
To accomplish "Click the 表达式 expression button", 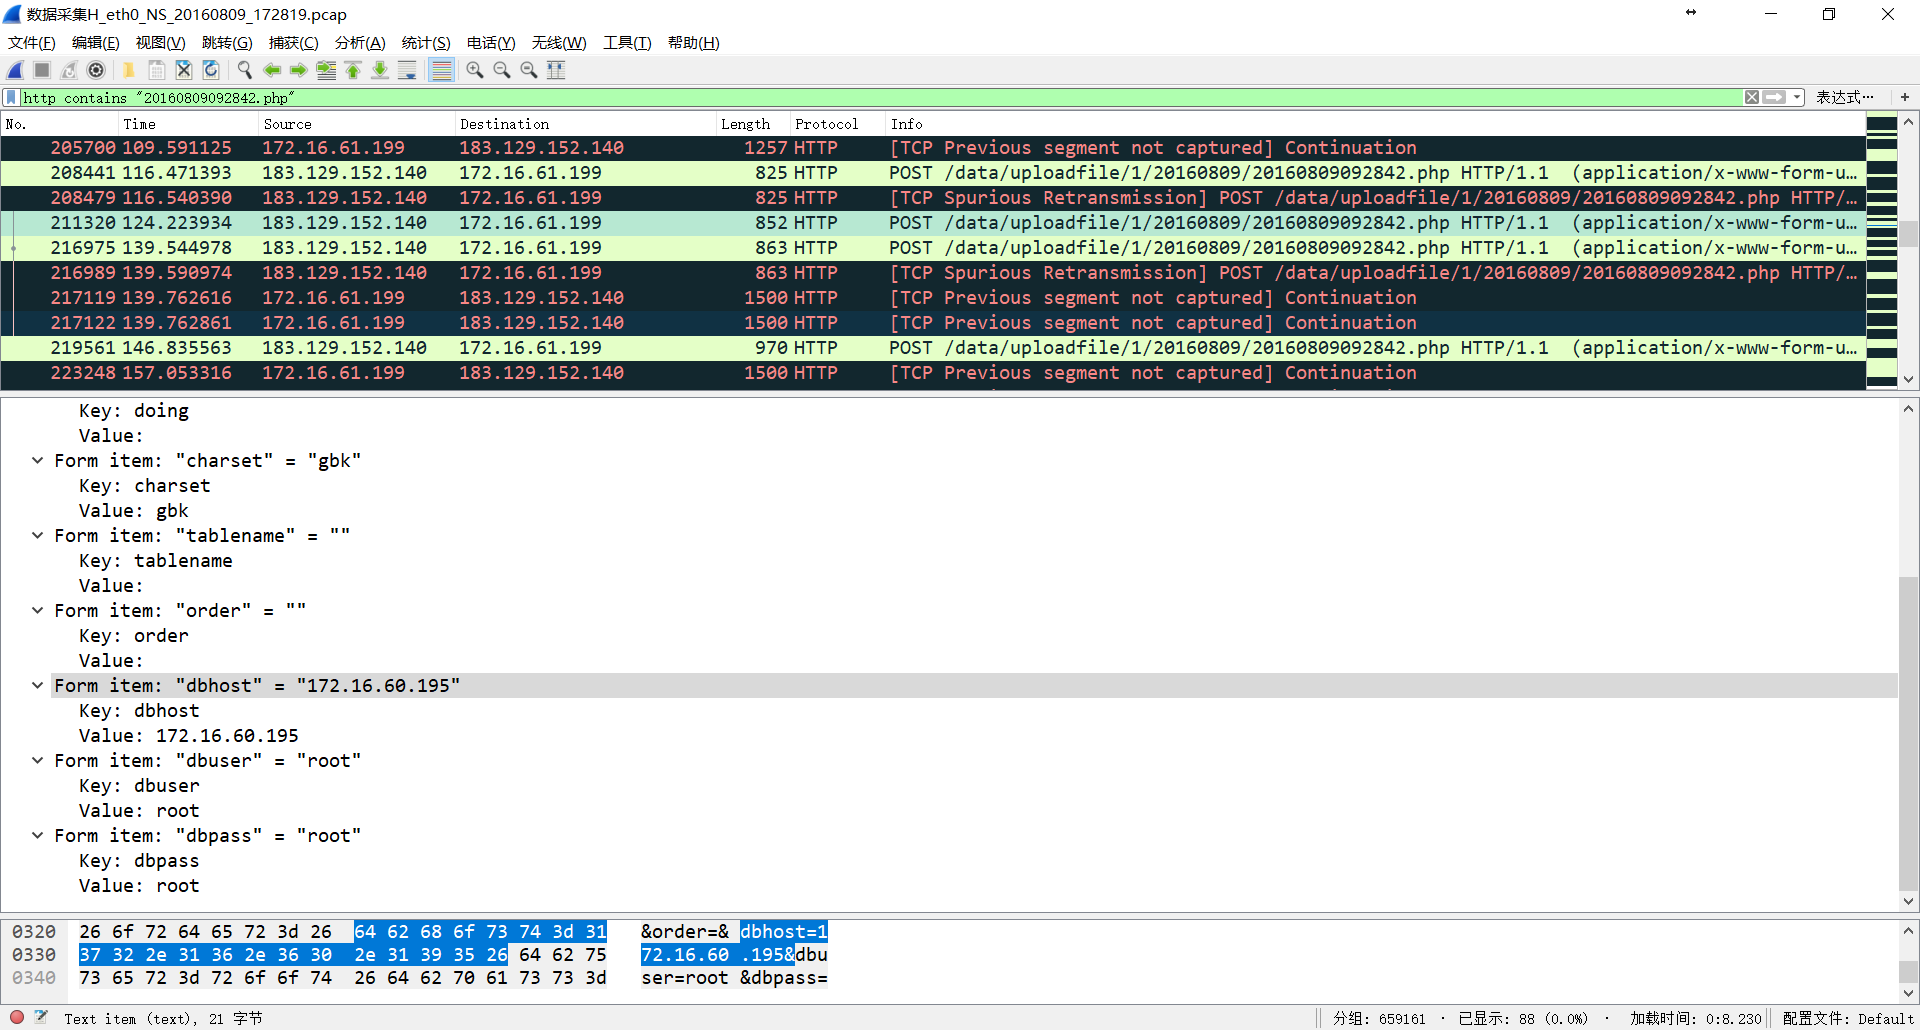I will (1844, 97).
